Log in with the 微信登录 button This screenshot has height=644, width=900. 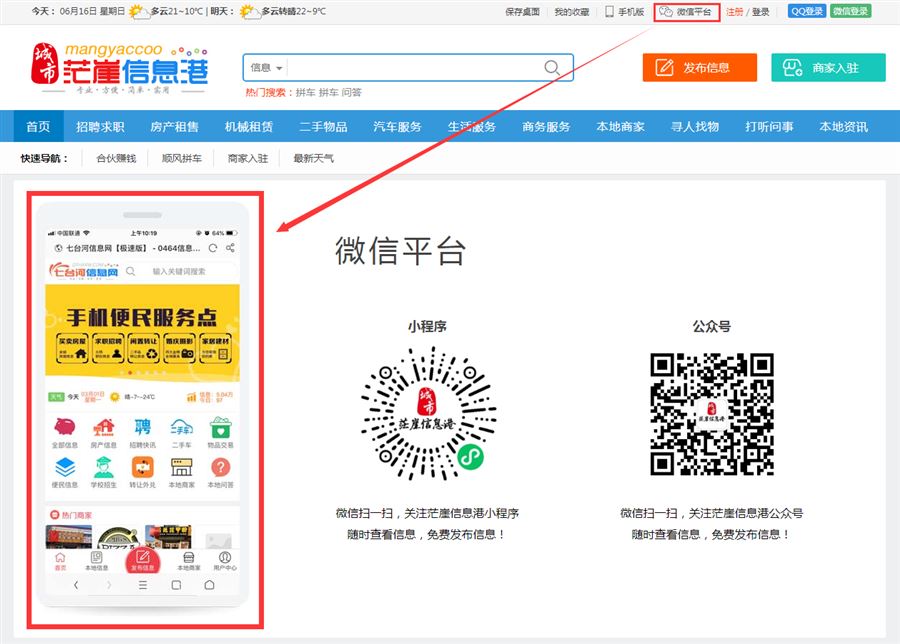coord(850,12)
